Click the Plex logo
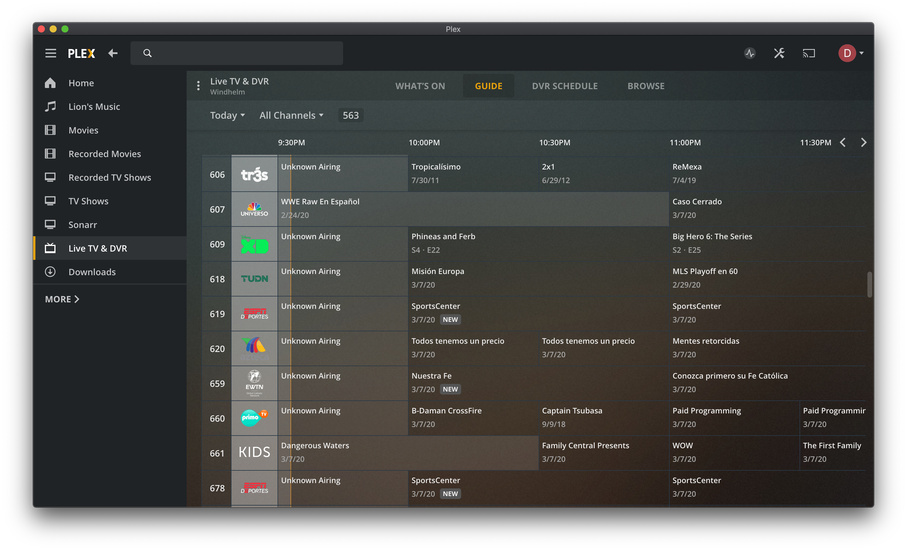Screen dimensions: 907x551 (81, 53)
